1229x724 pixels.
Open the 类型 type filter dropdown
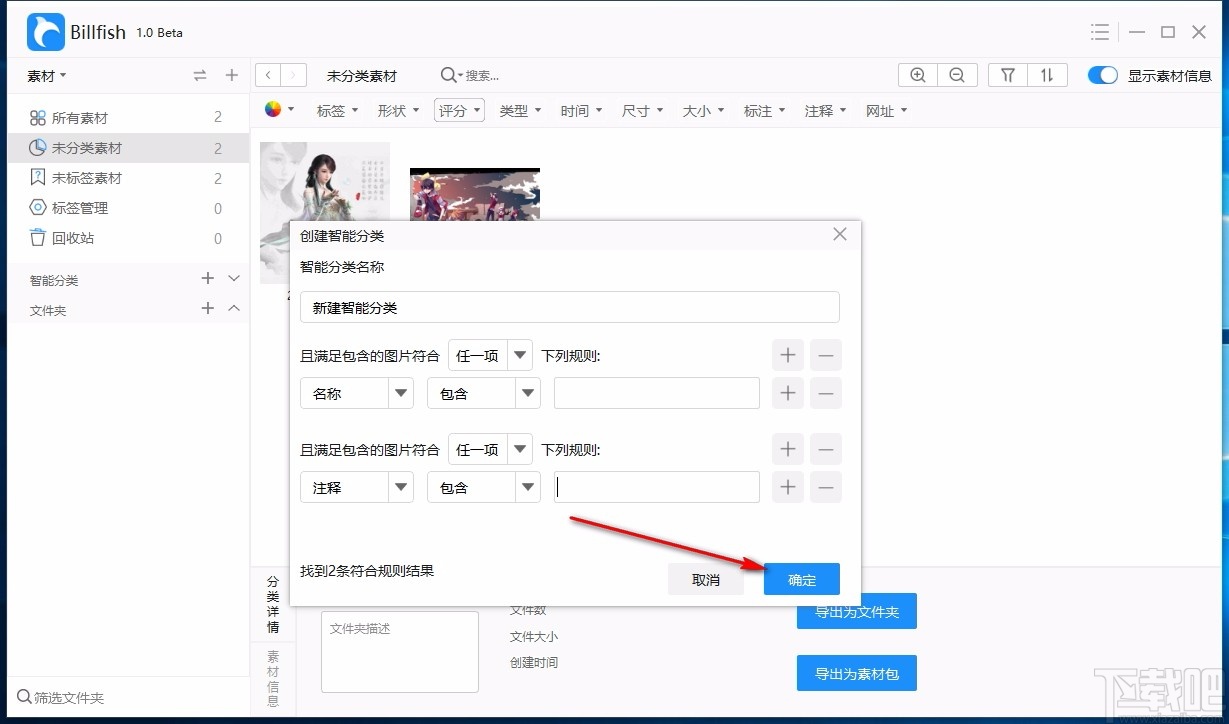pyautogui.click(x=520, y=110)
